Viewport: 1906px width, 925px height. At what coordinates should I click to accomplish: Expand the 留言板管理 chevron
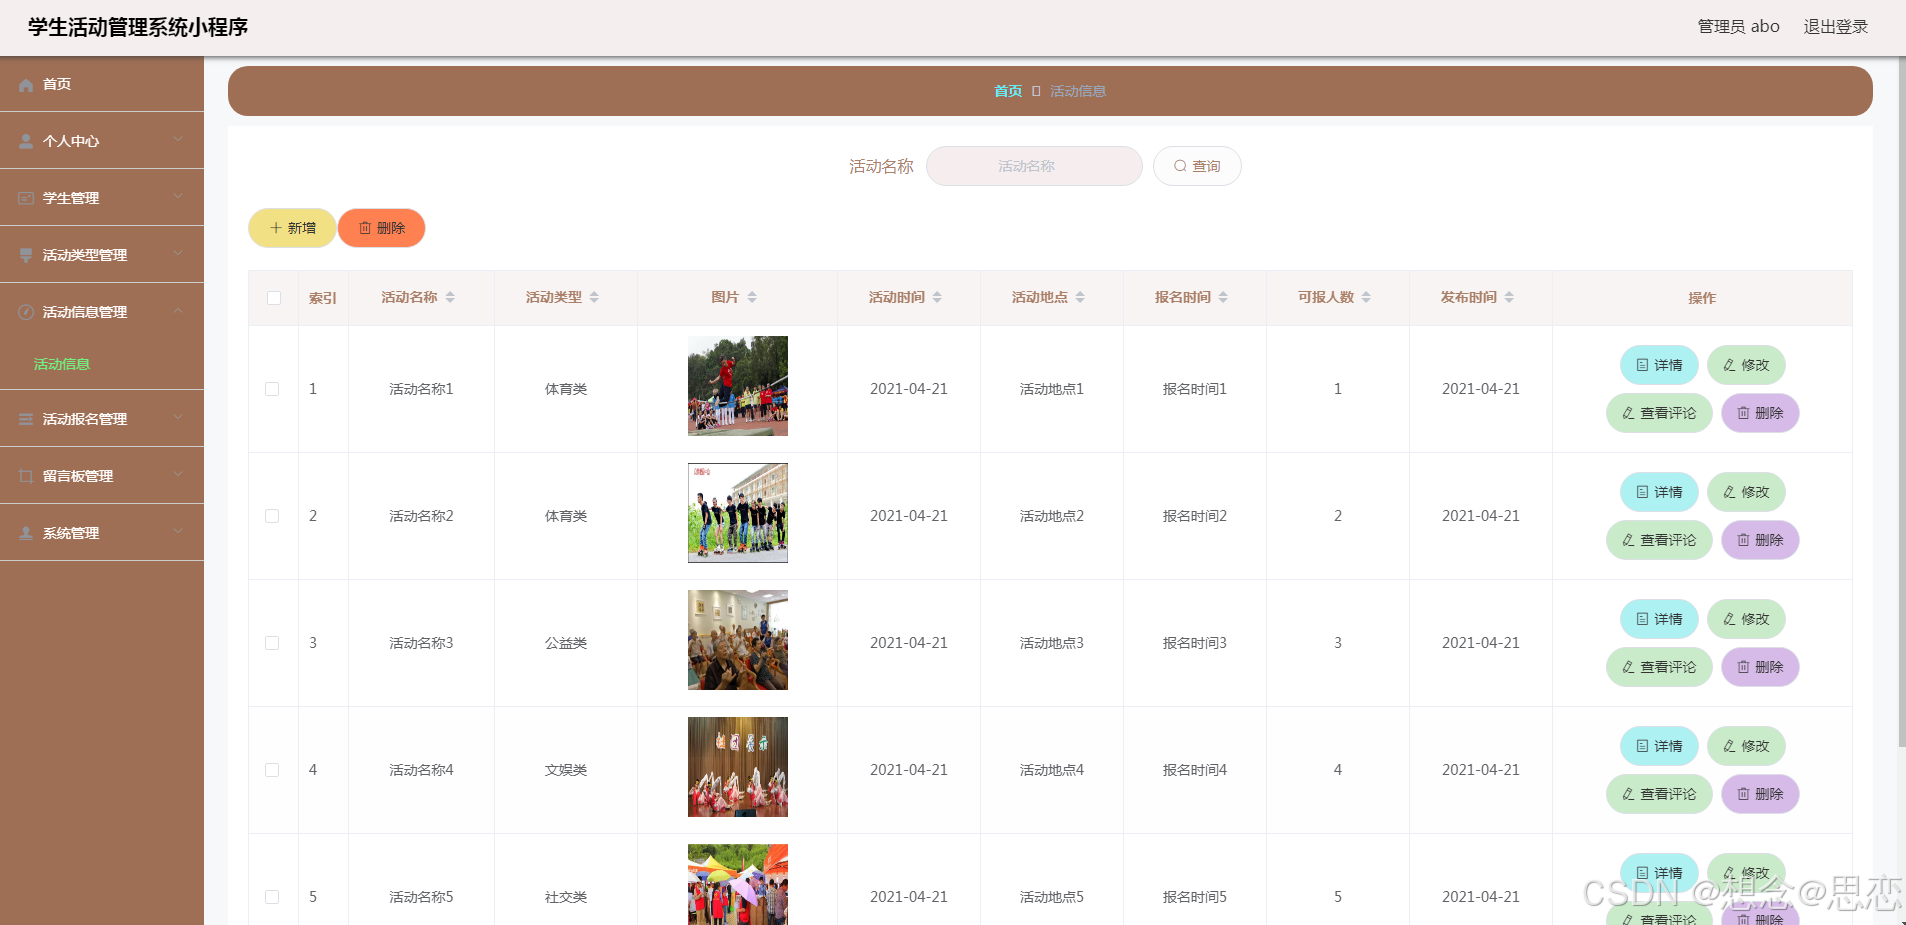pos(178,475)
